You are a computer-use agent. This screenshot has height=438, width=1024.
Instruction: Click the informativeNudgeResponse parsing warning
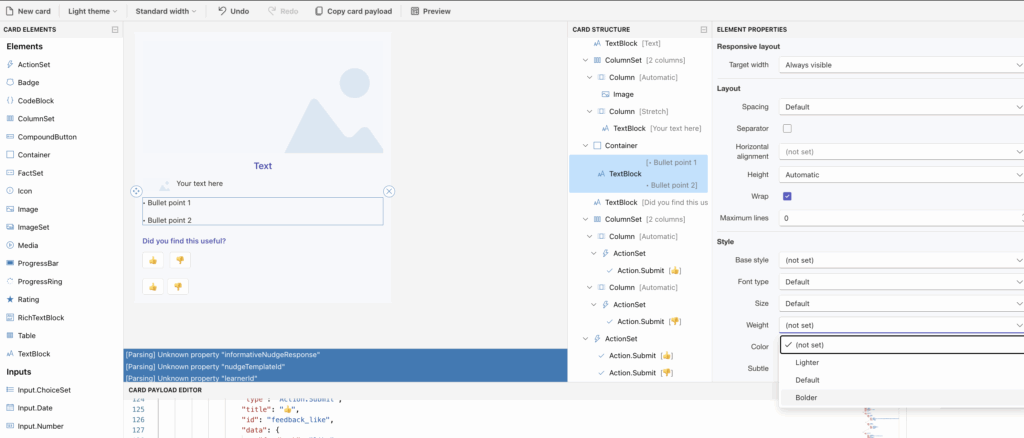222,354
